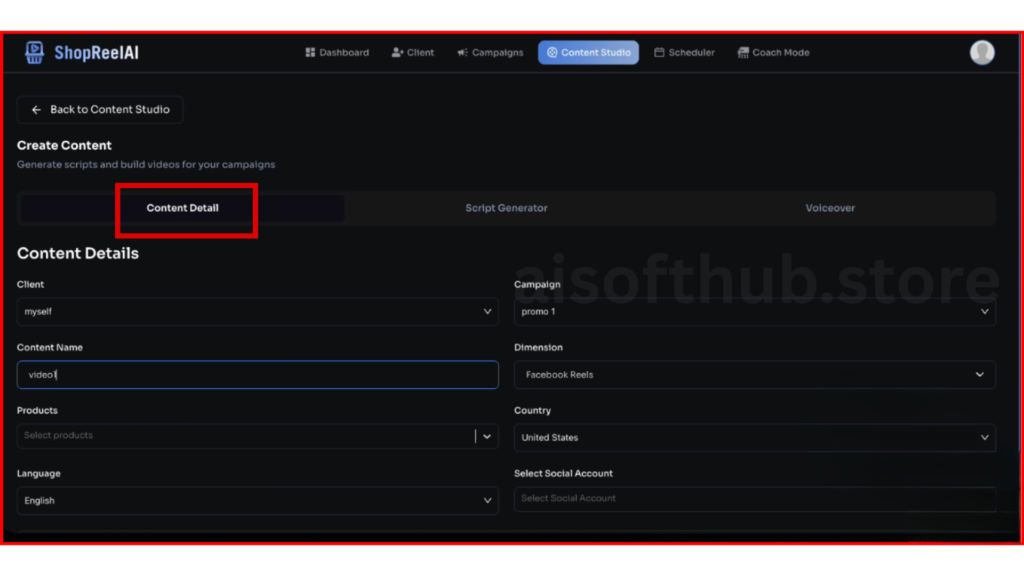Expand Dimension dropdown with Facebook Reels
This screenshot has height=576, width=1024.
[x=754, y=375]
